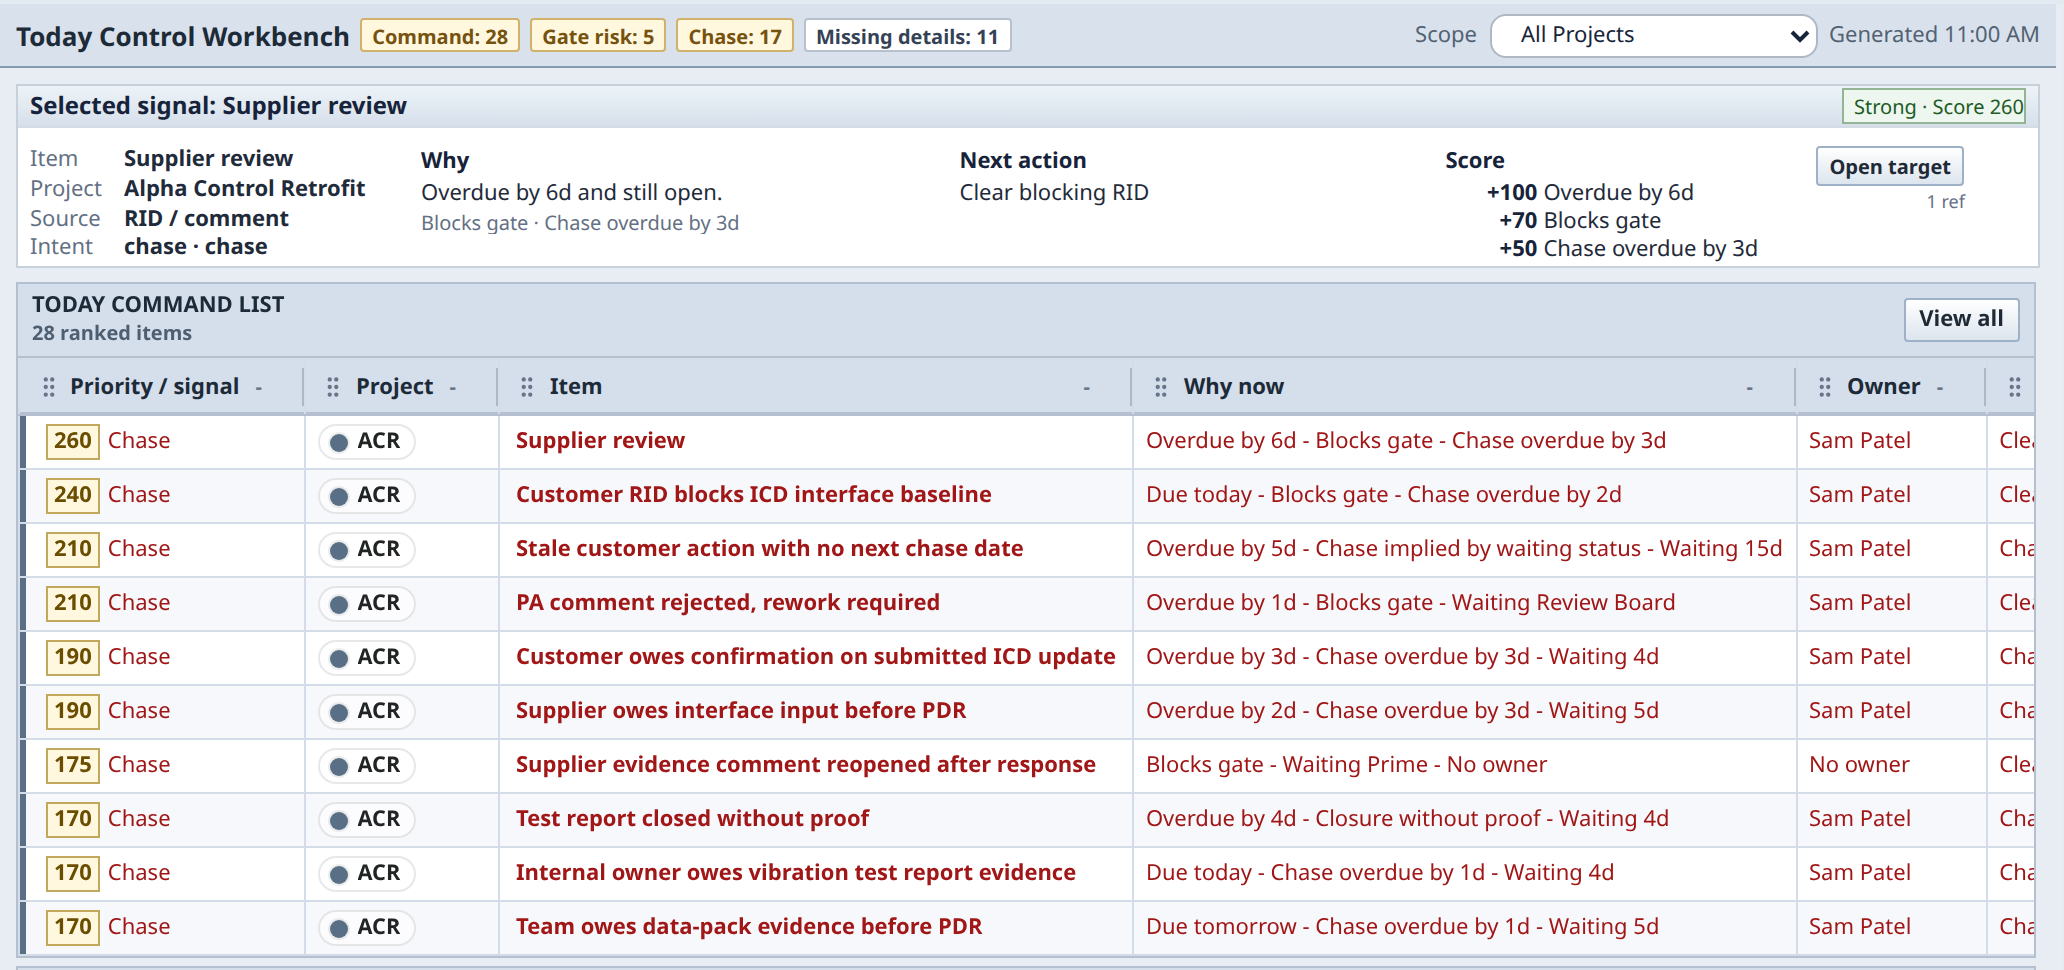
Task: Click '28 ranked items' subtitle
Action: 112,333
